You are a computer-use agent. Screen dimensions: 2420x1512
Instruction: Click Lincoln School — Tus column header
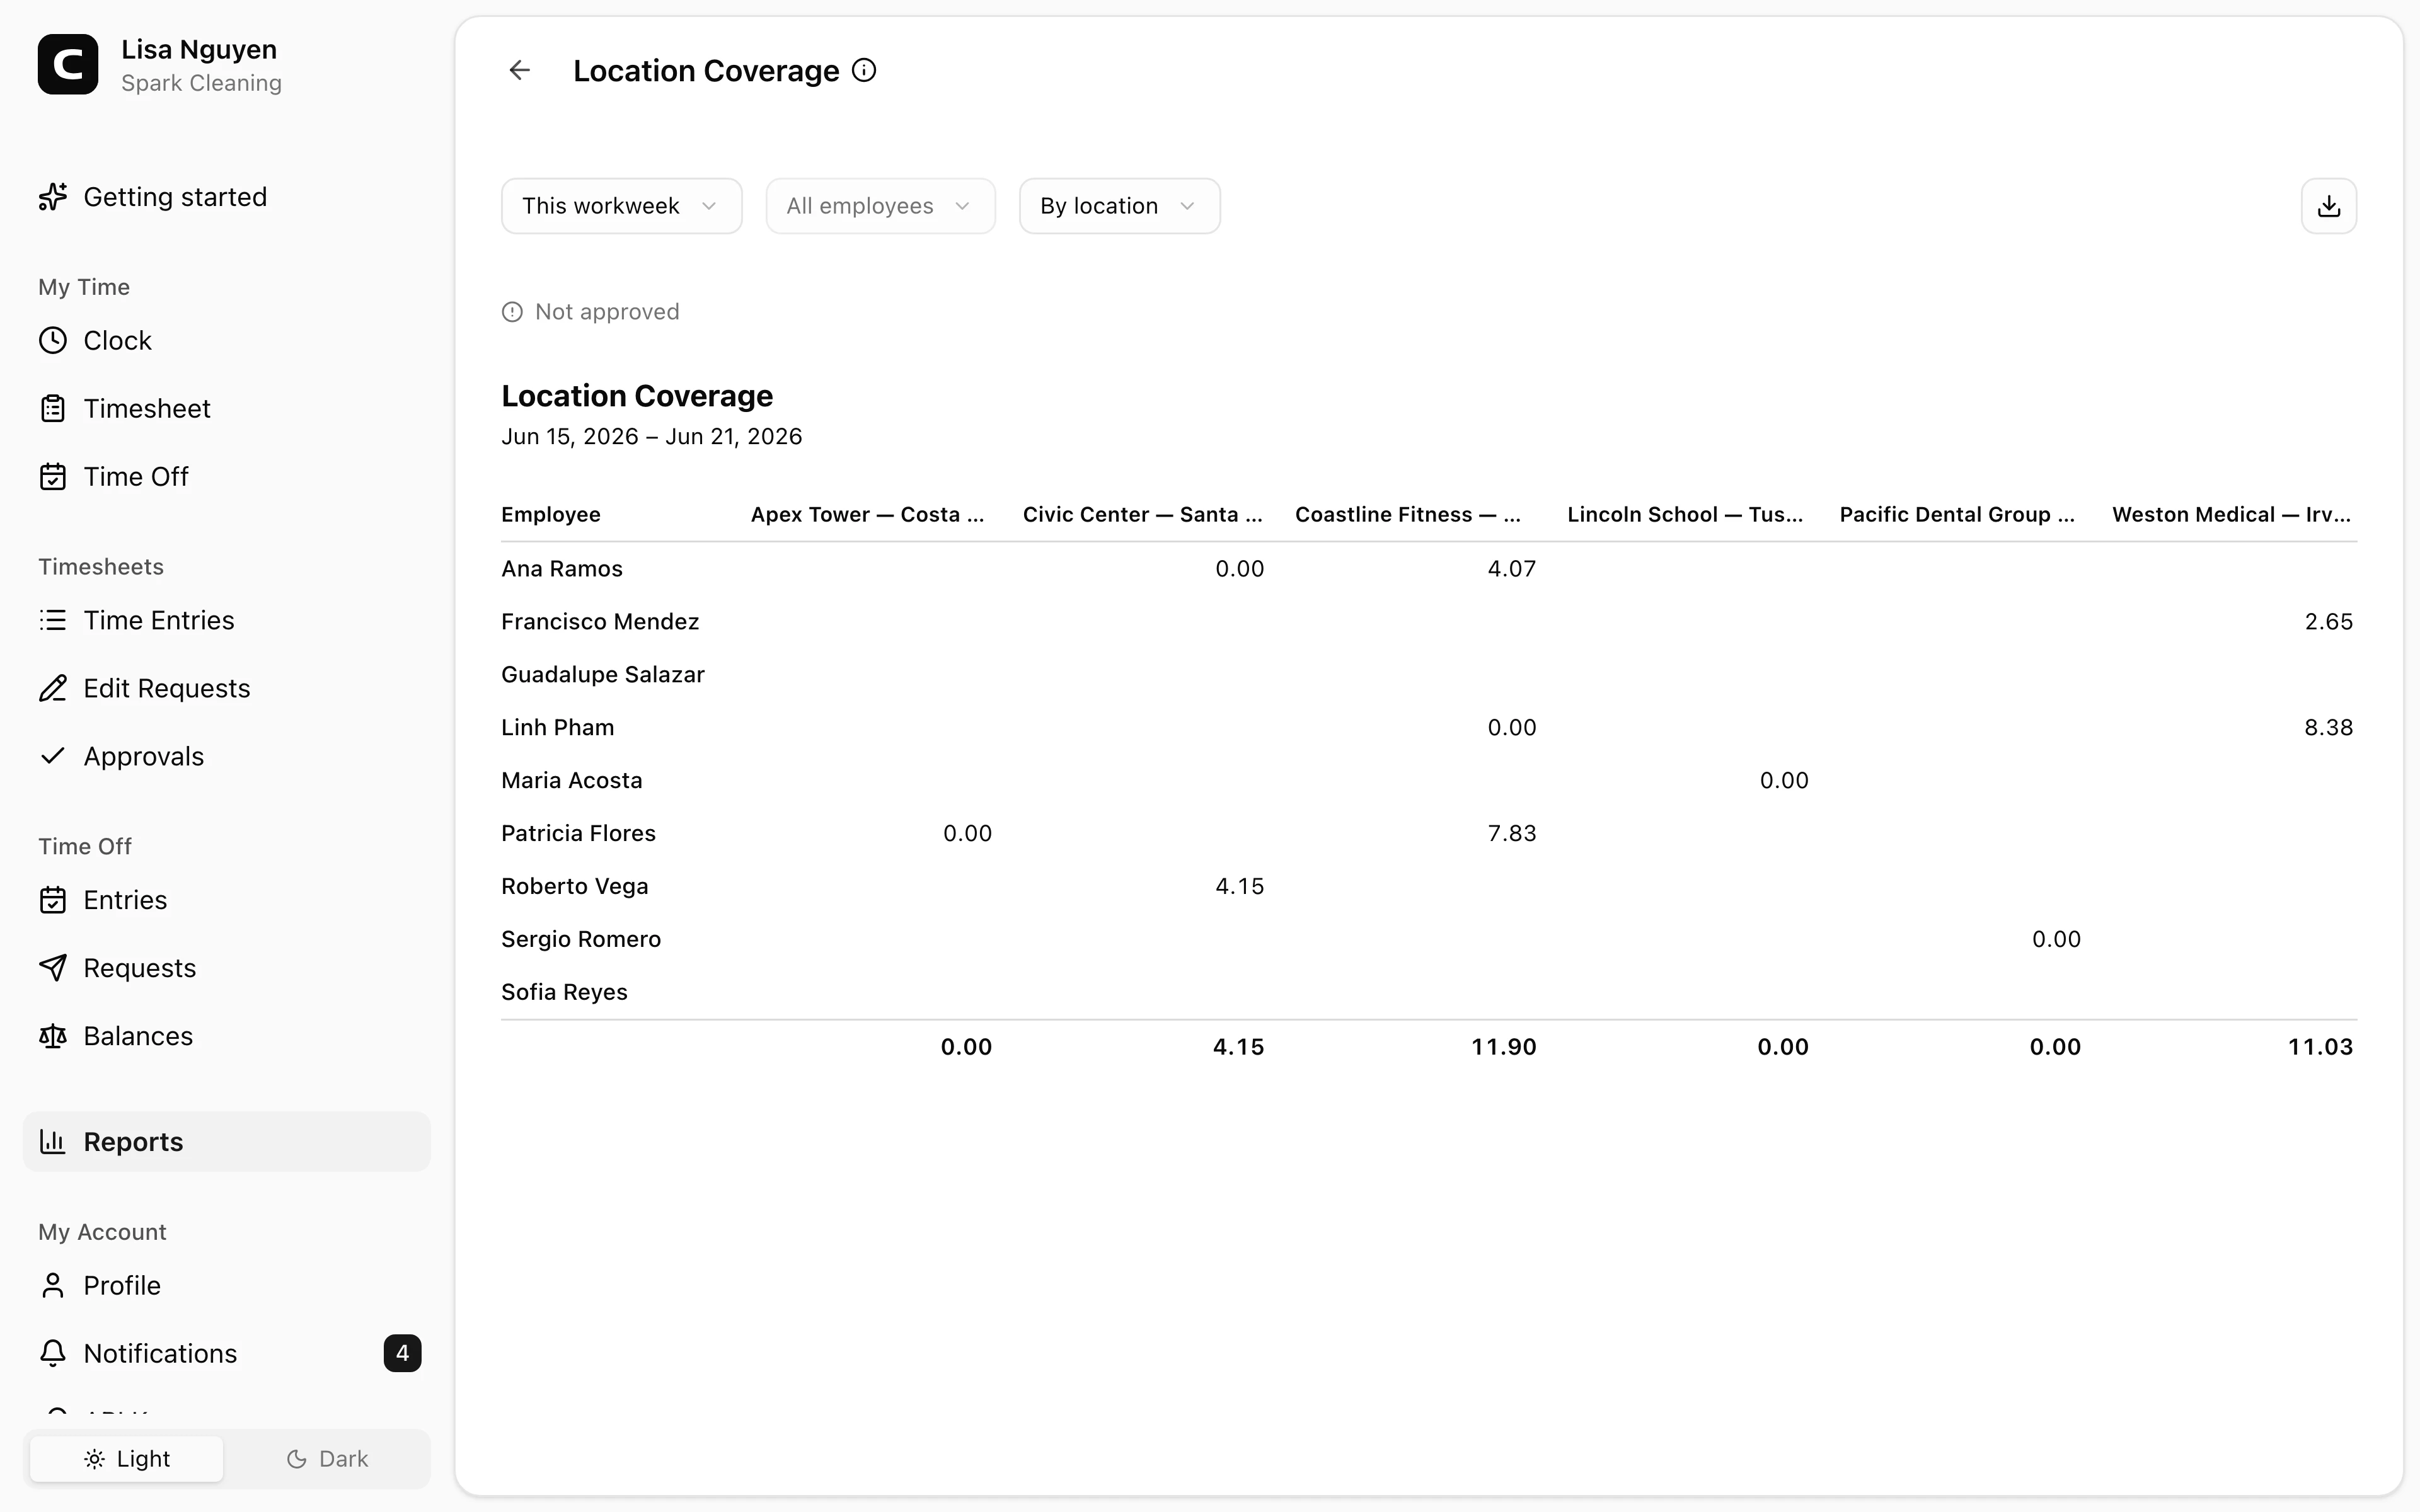(x=1685, y=515)
